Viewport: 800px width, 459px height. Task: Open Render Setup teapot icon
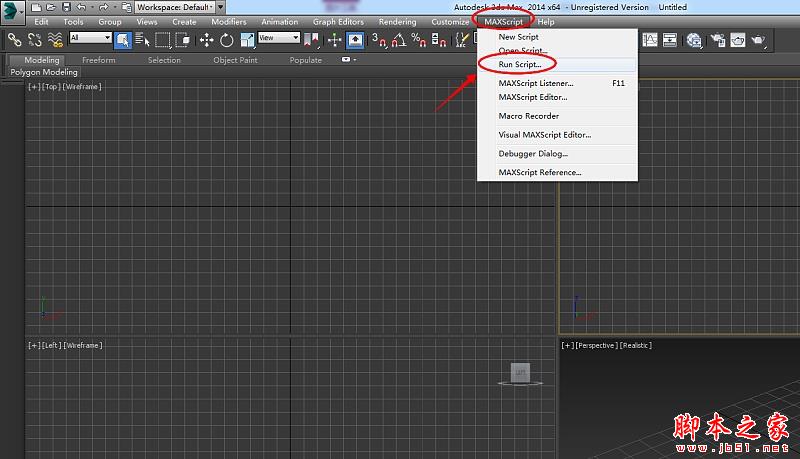tap(718, 40)
